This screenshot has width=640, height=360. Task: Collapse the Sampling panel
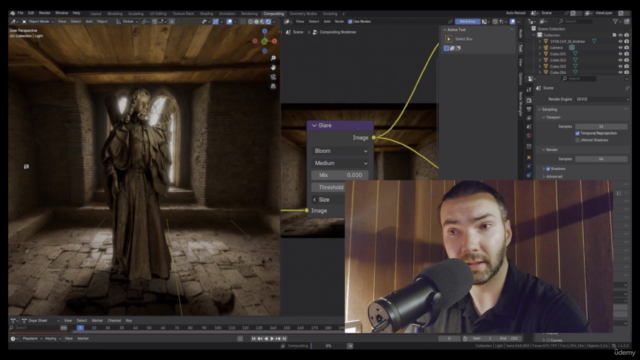[x=540, y=109]
